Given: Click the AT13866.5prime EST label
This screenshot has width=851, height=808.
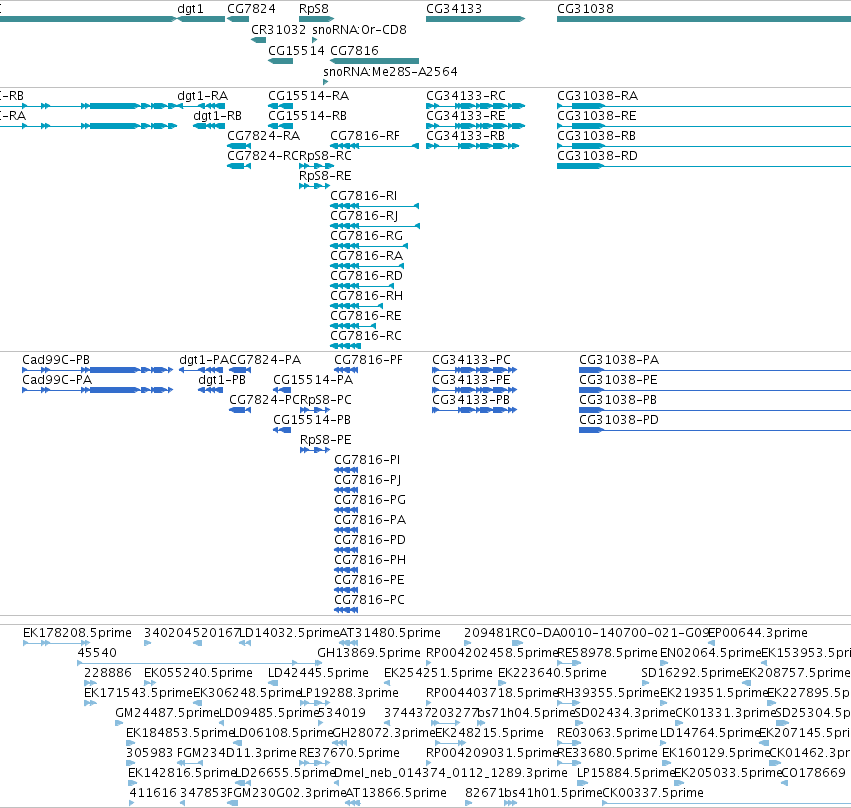Looking at the screenshot, I should pos(396,793).
